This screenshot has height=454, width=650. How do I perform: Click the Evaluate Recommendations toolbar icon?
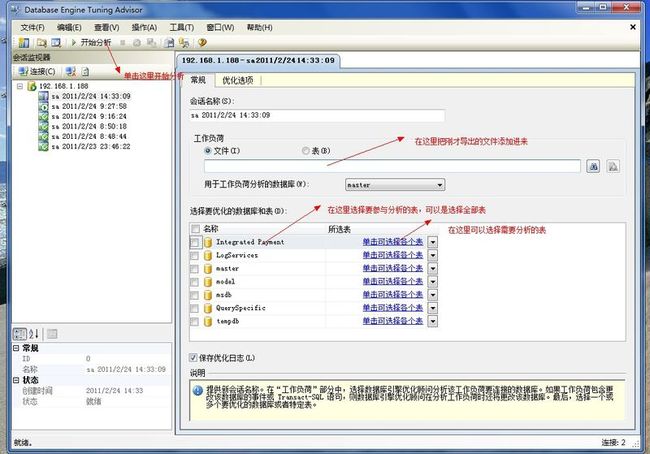(184, 42)
